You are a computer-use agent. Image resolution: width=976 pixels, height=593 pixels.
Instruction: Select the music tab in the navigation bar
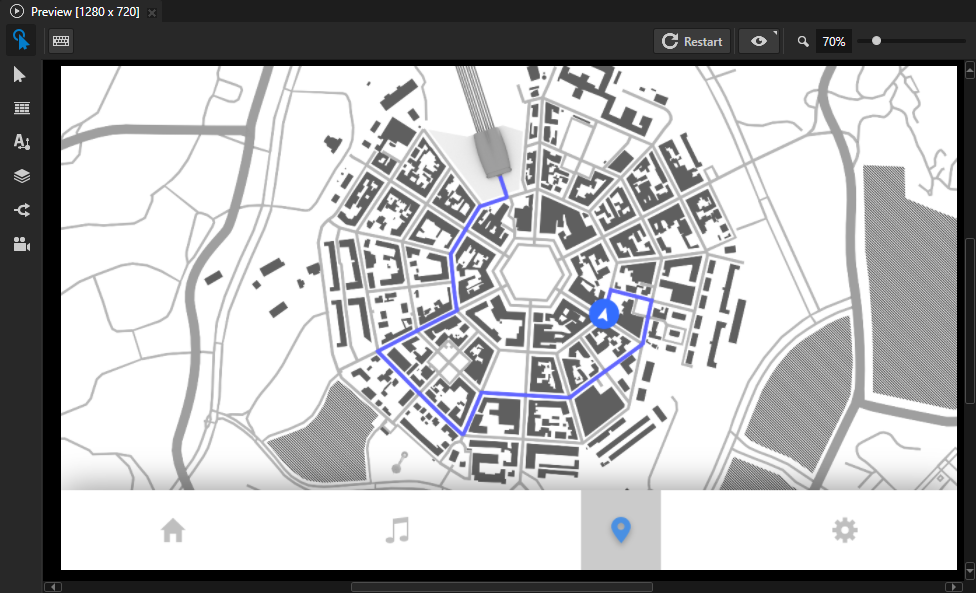(397, 530)
